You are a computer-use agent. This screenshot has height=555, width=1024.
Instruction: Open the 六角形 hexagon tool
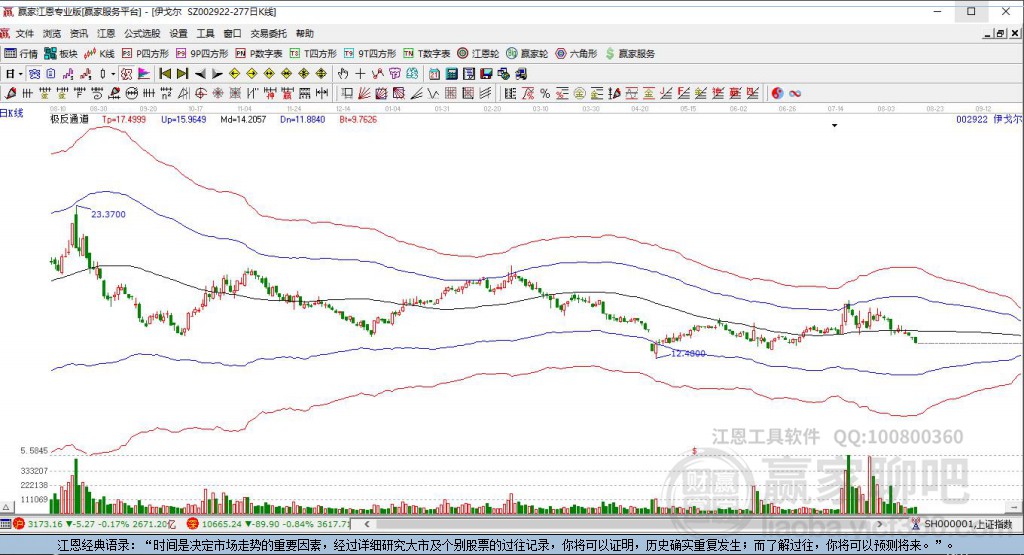pos(576,54)
